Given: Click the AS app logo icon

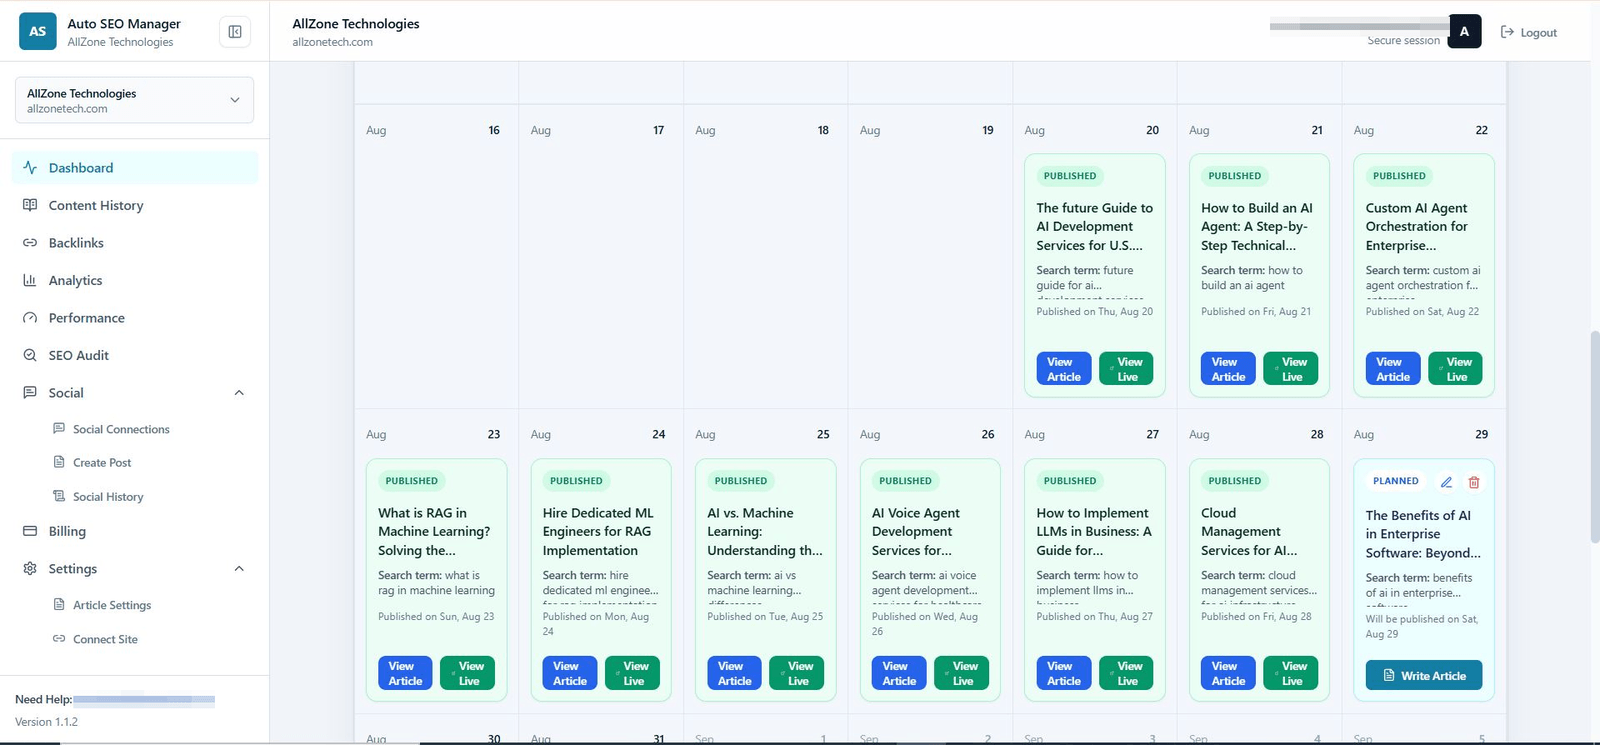Looking at the screenshot, I should coord(38,31).
